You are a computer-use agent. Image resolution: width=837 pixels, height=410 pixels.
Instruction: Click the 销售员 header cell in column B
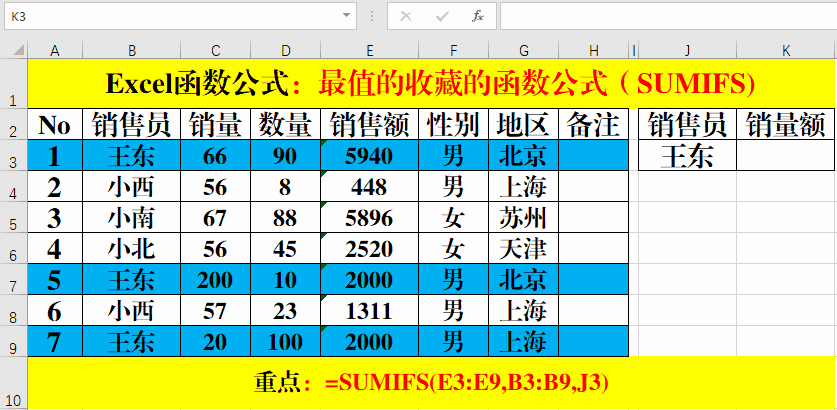click(132, 125)
